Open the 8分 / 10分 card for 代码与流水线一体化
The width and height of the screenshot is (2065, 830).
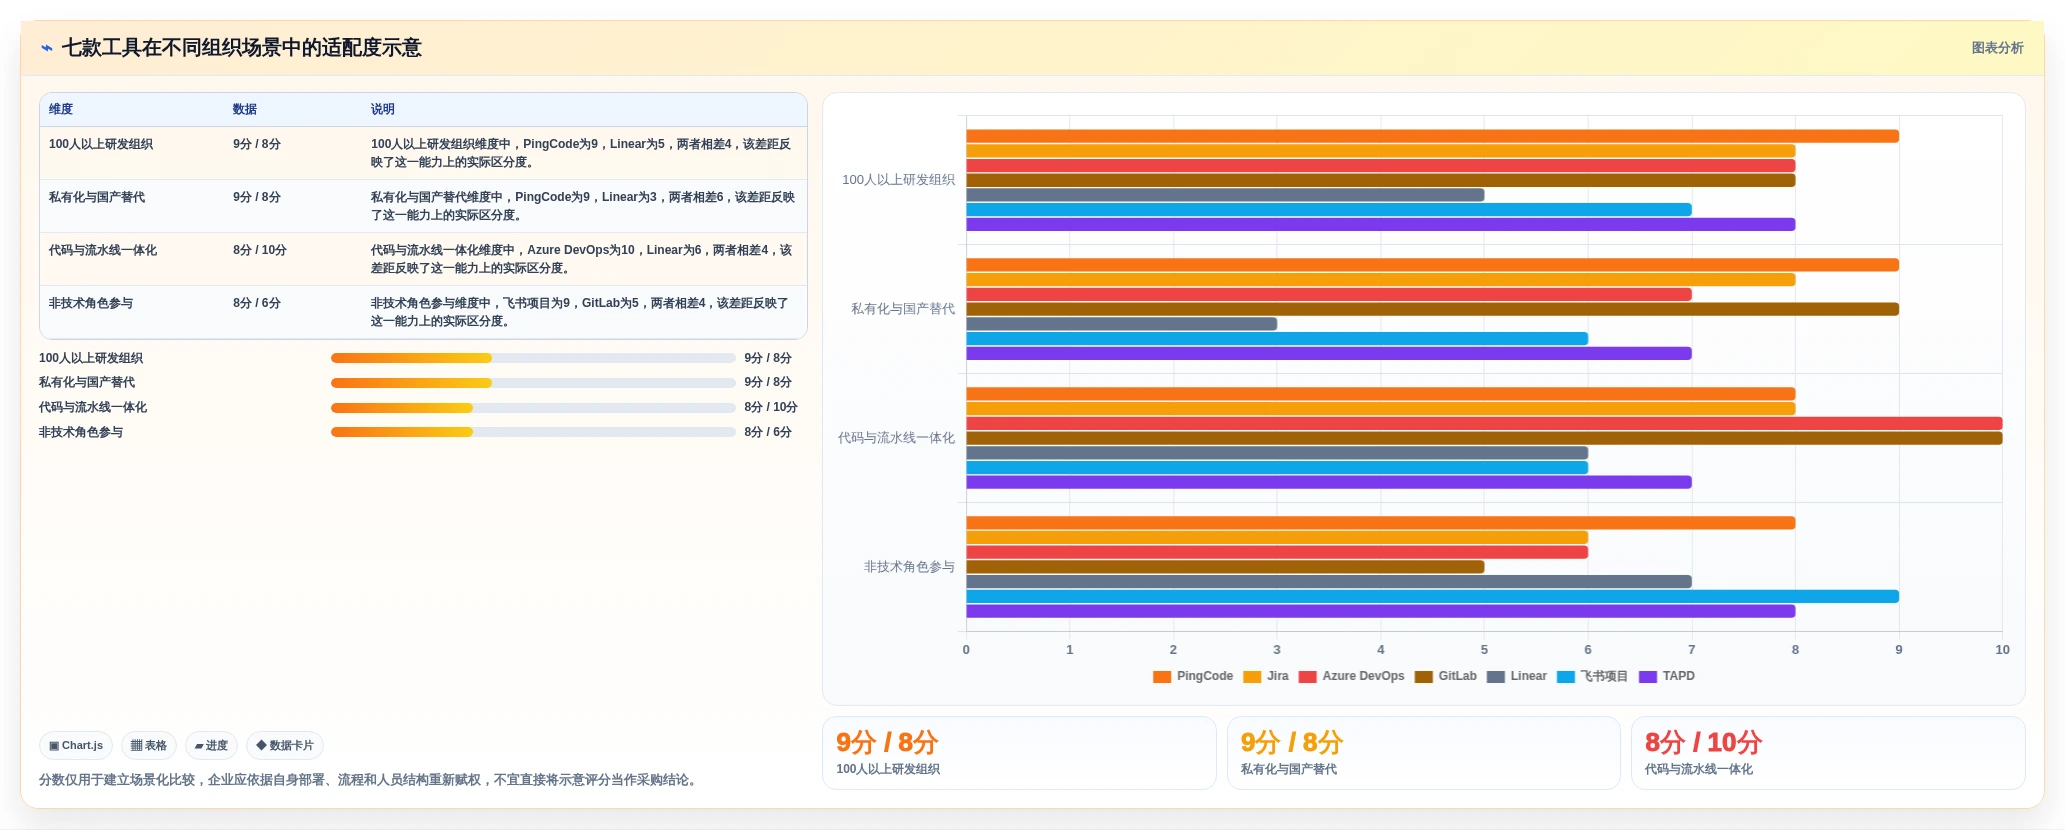click(1828, 753)
